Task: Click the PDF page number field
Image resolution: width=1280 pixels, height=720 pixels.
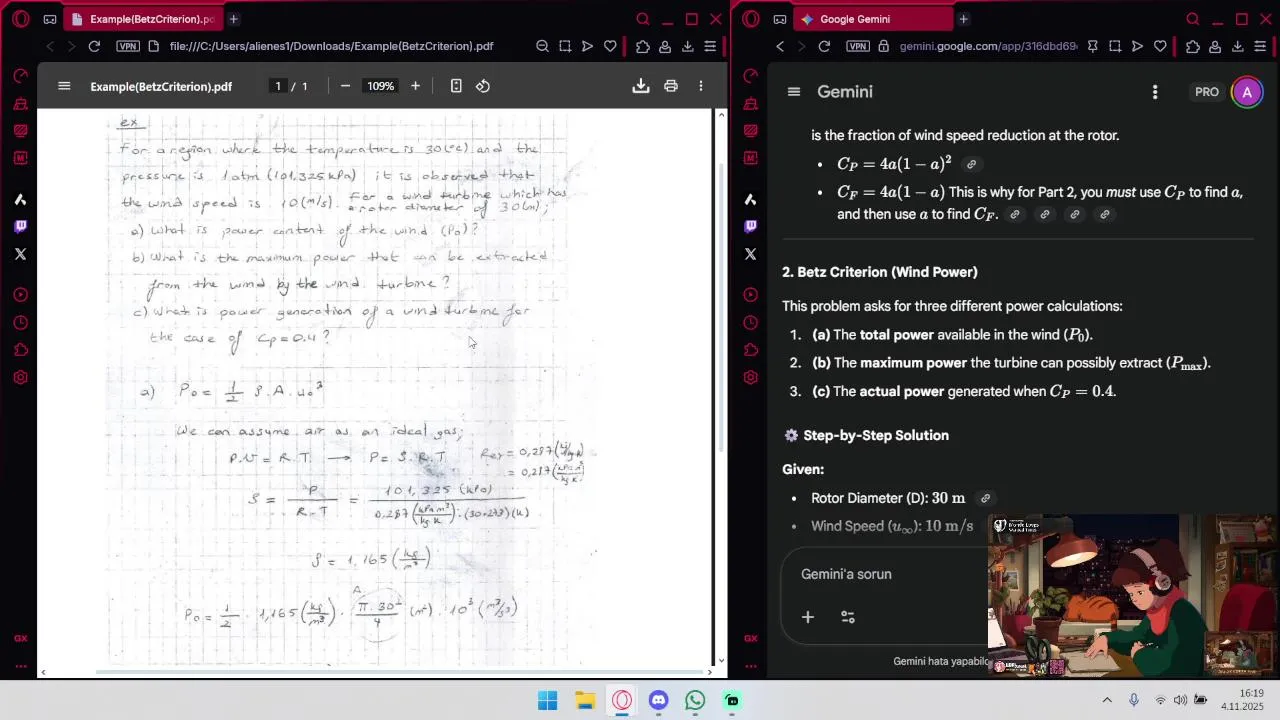Action: click(x=278, y=86)
